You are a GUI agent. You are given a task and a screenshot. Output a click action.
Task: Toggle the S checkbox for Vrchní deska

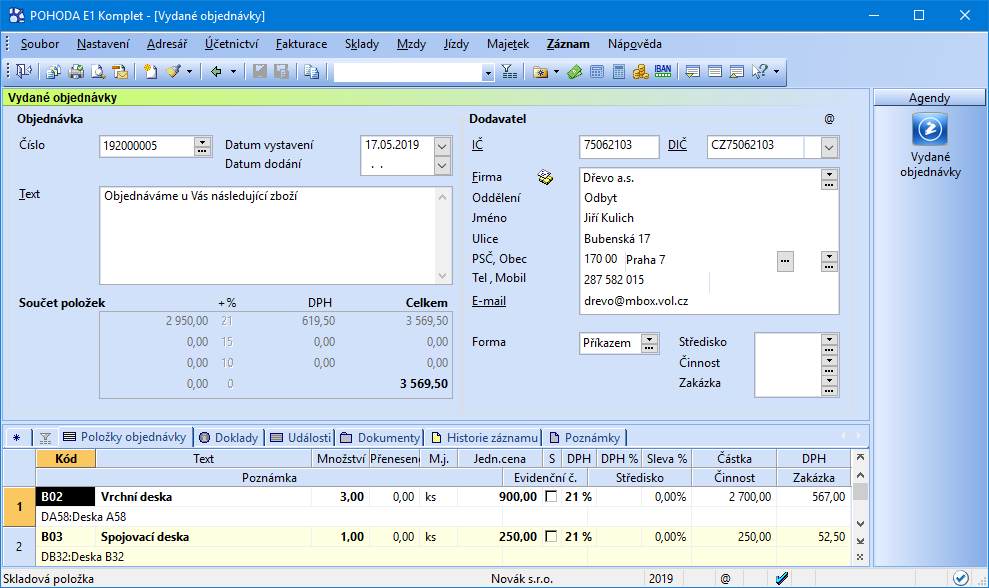point(551,497)
